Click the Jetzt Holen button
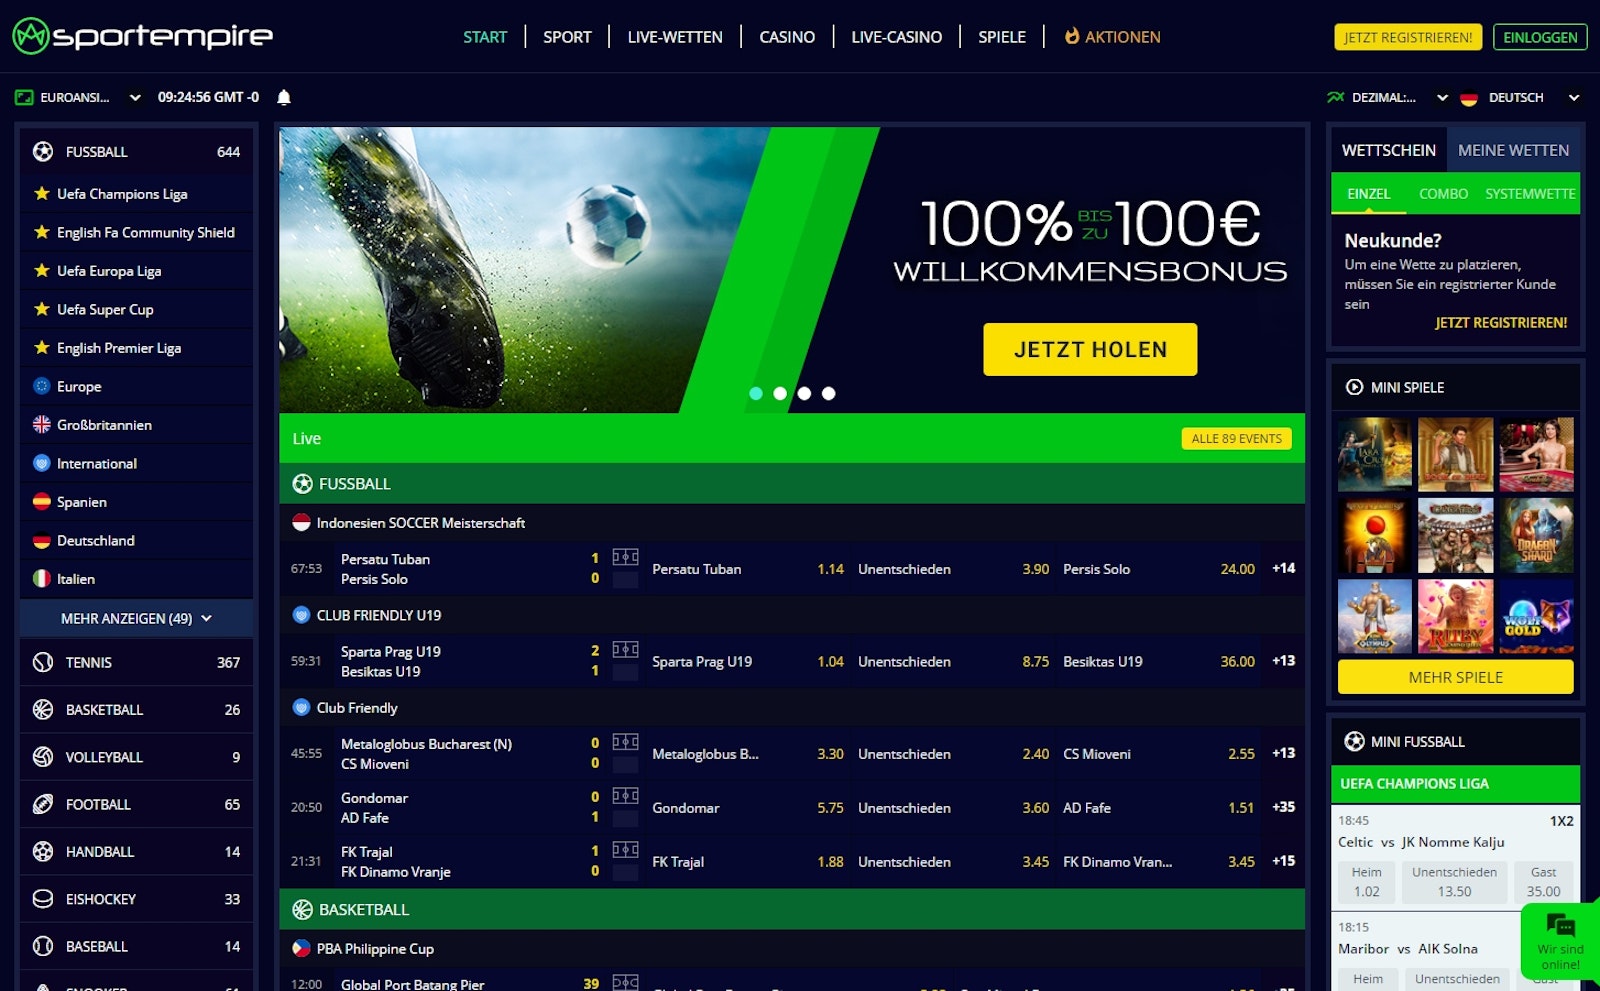Screen dimensions: 1600x991 point(1090,349)
